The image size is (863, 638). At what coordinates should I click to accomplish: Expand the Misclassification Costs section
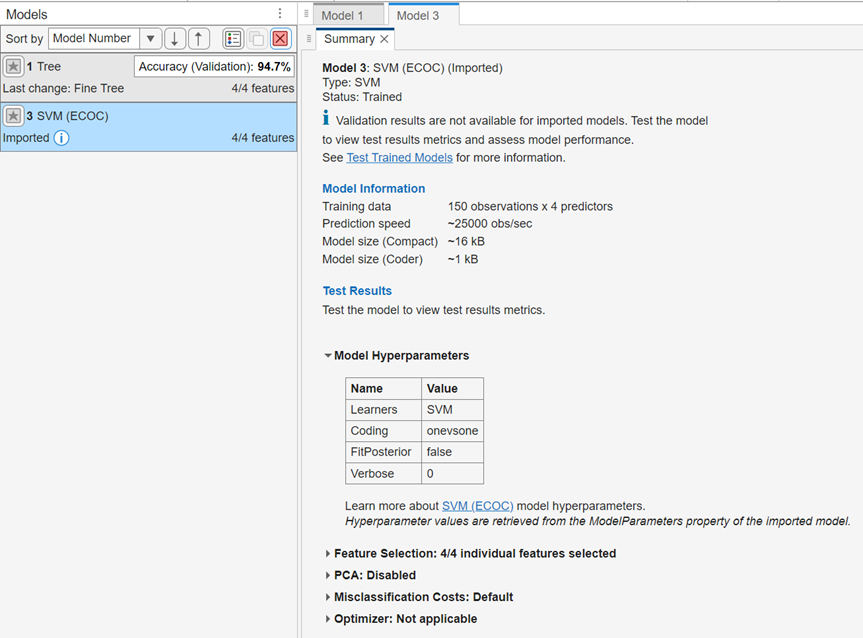pos(328,597)
